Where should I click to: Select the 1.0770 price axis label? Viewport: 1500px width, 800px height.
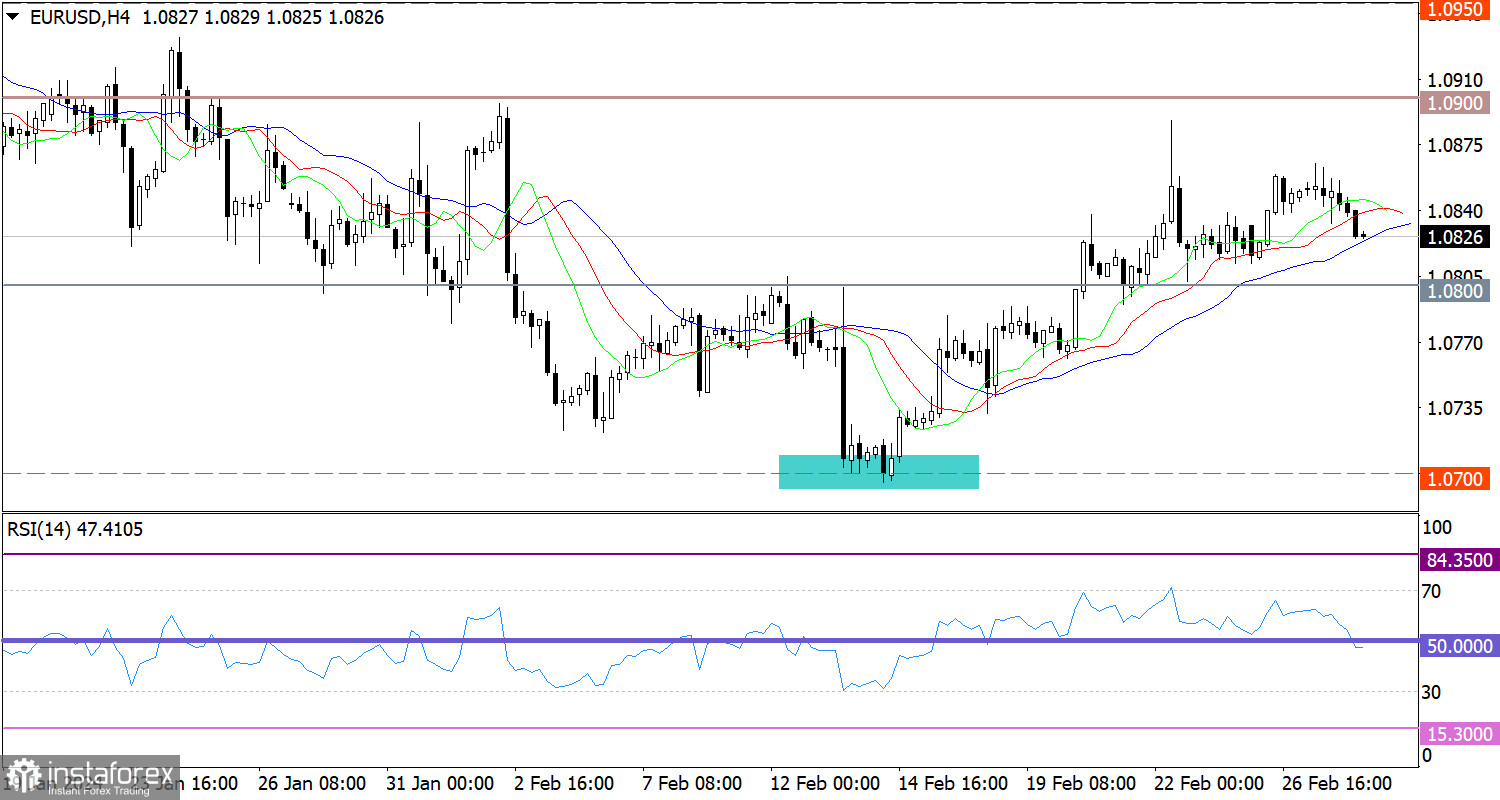1453,343
